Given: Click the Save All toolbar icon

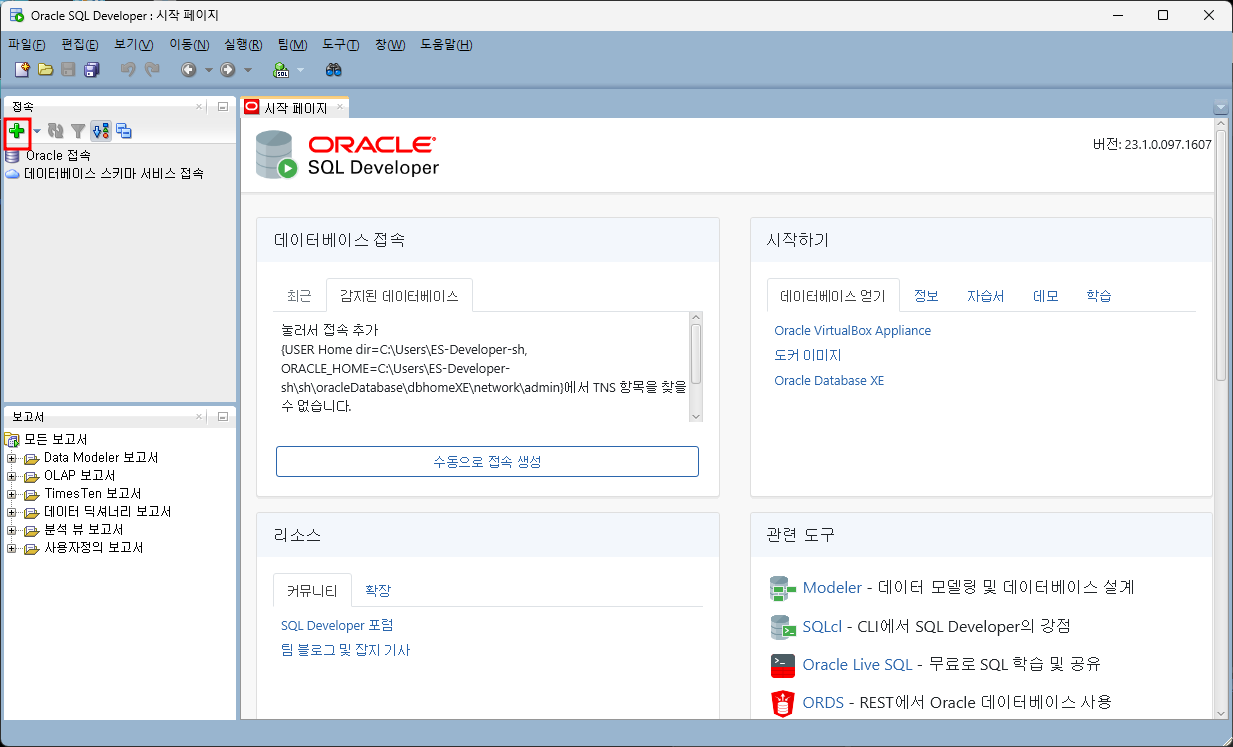Looking at the screenshot, I should pyautogui.click(x=92, y=69).
